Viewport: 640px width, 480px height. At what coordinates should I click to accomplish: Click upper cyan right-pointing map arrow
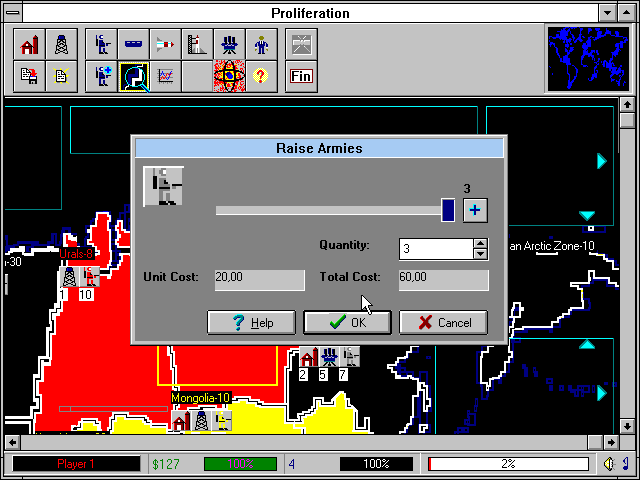tap(602, 161)
